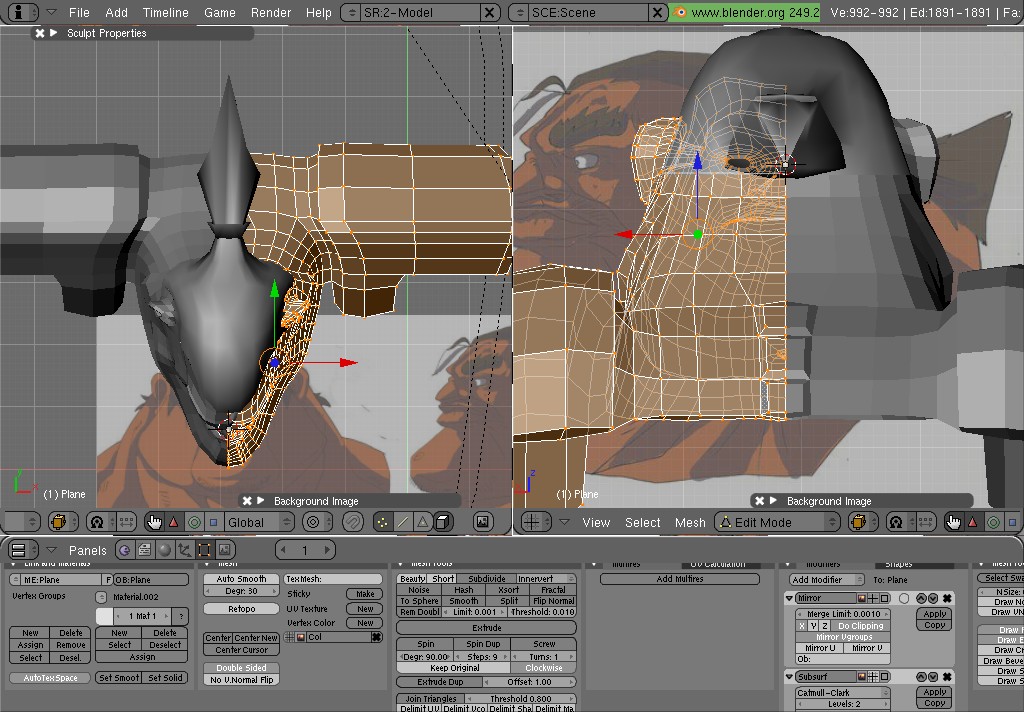Toggle Mirror modifier cage circle
The image size is (1024, 712).
pos(904,598)
